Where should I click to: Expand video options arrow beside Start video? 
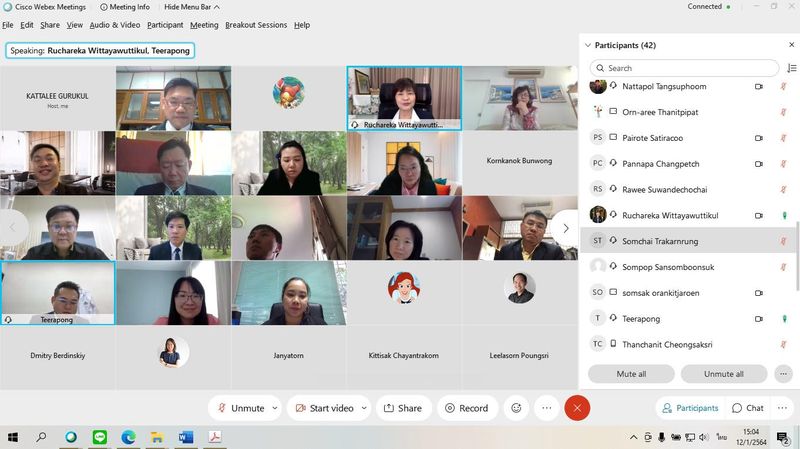[x=364, y=408]
